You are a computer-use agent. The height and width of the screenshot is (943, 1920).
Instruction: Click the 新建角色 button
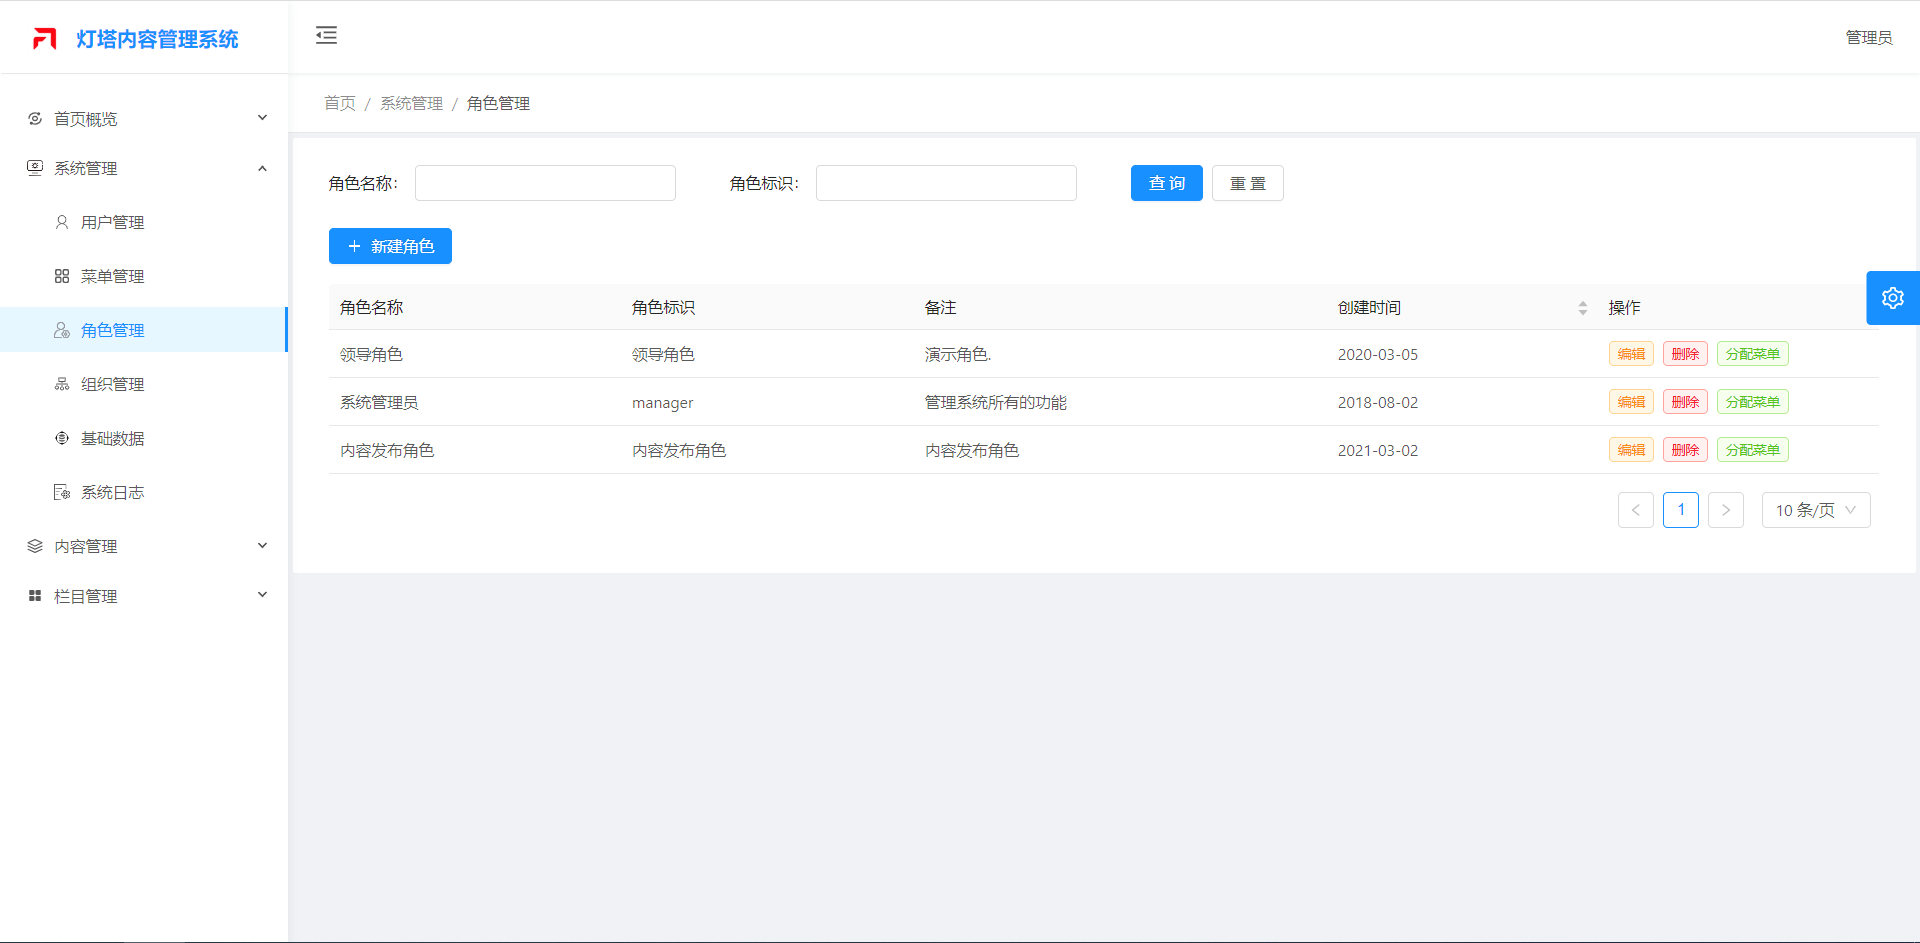click(390, 246)
